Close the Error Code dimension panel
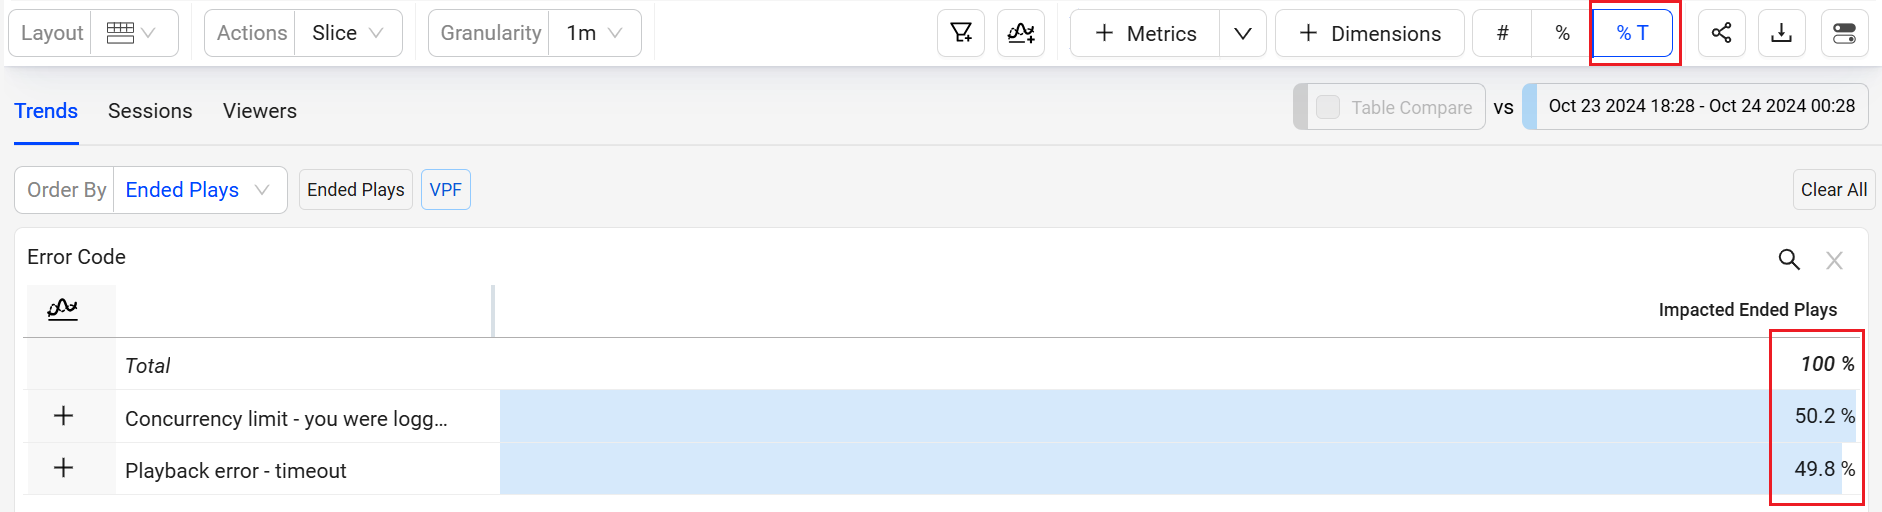The image size is (1882, 512). (1834, 261)
